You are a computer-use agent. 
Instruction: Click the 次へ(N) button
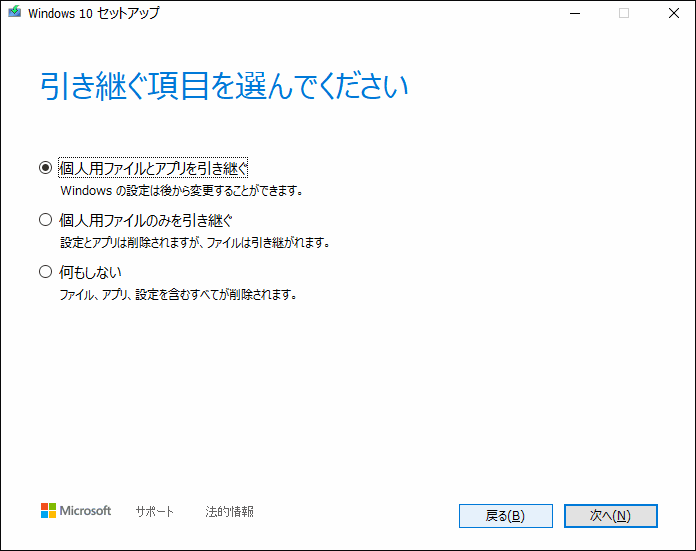pyautogui.click(x=610, y=515)
